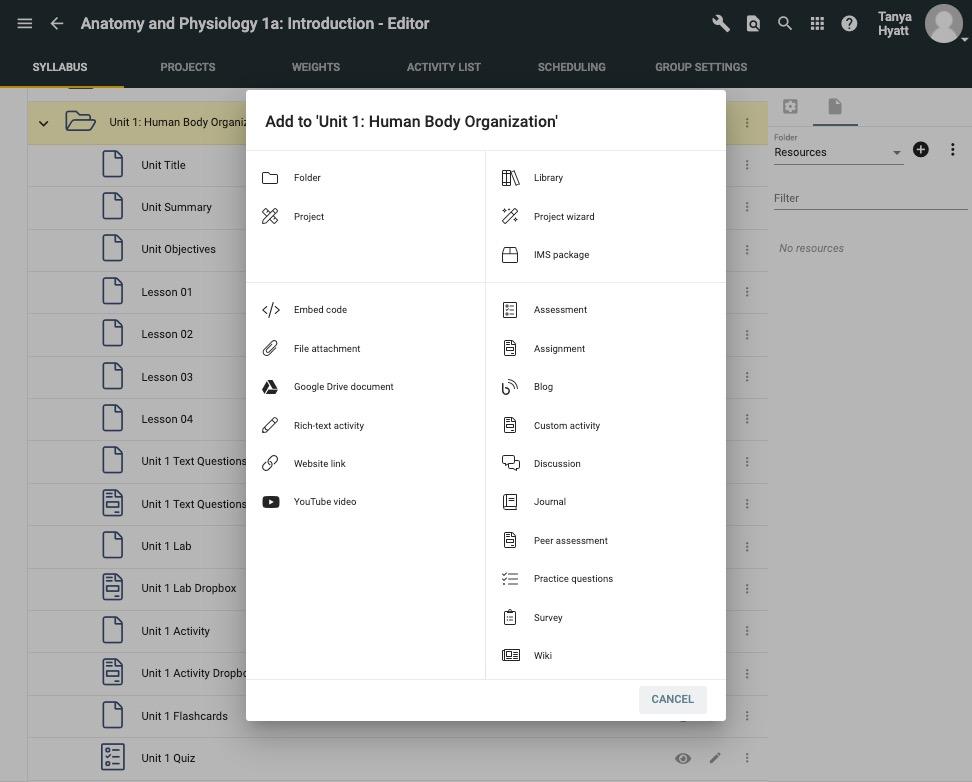Select Google Drive document option

[x=343, y=387]
